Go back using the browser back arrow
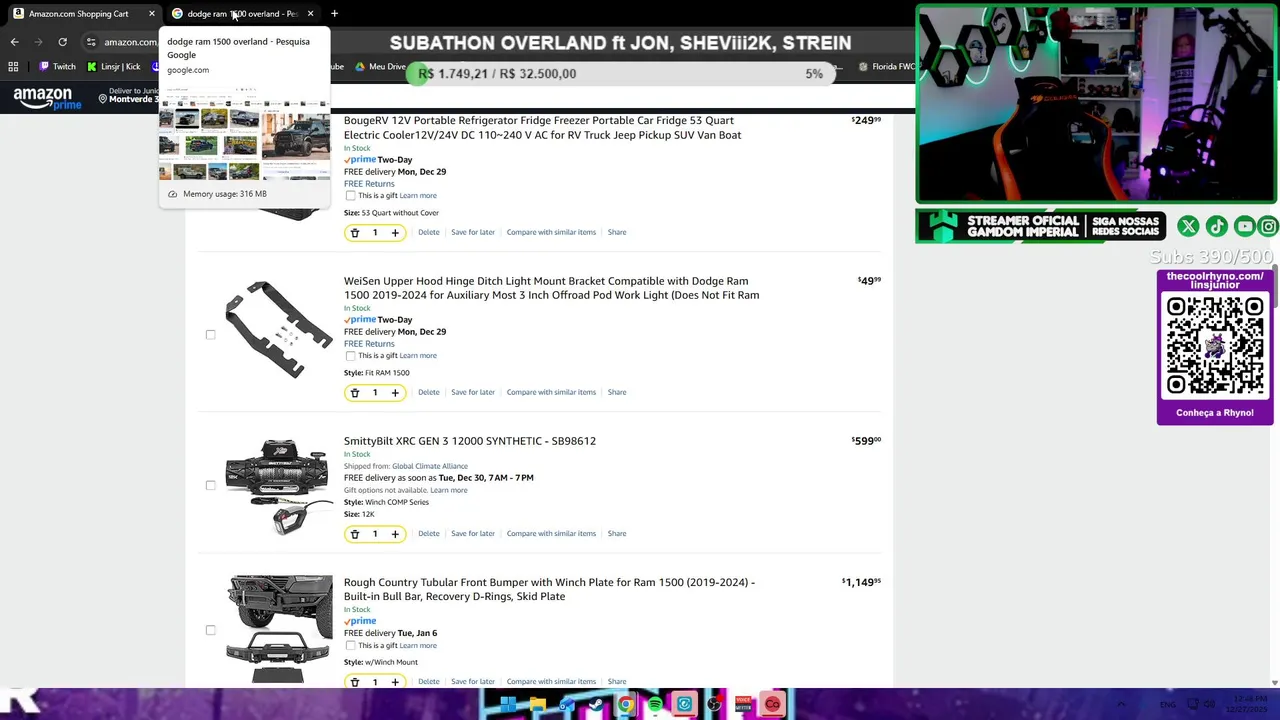Screen dimensions: 1280x720 (14, 42)
